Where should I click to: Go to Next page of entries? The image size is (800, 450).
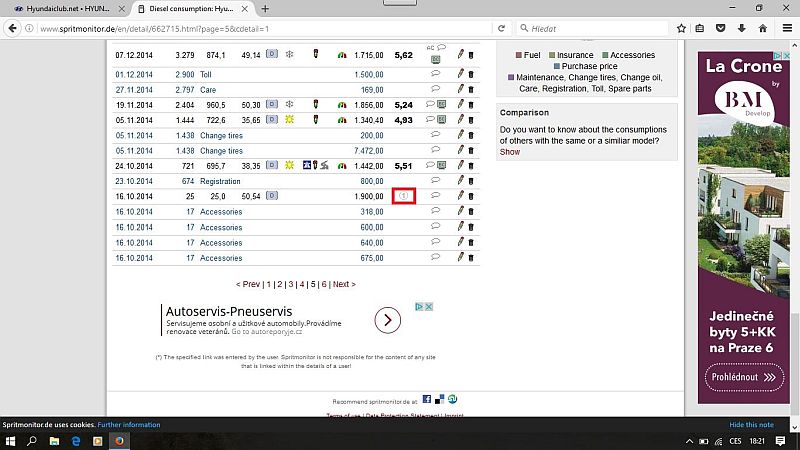343,284
